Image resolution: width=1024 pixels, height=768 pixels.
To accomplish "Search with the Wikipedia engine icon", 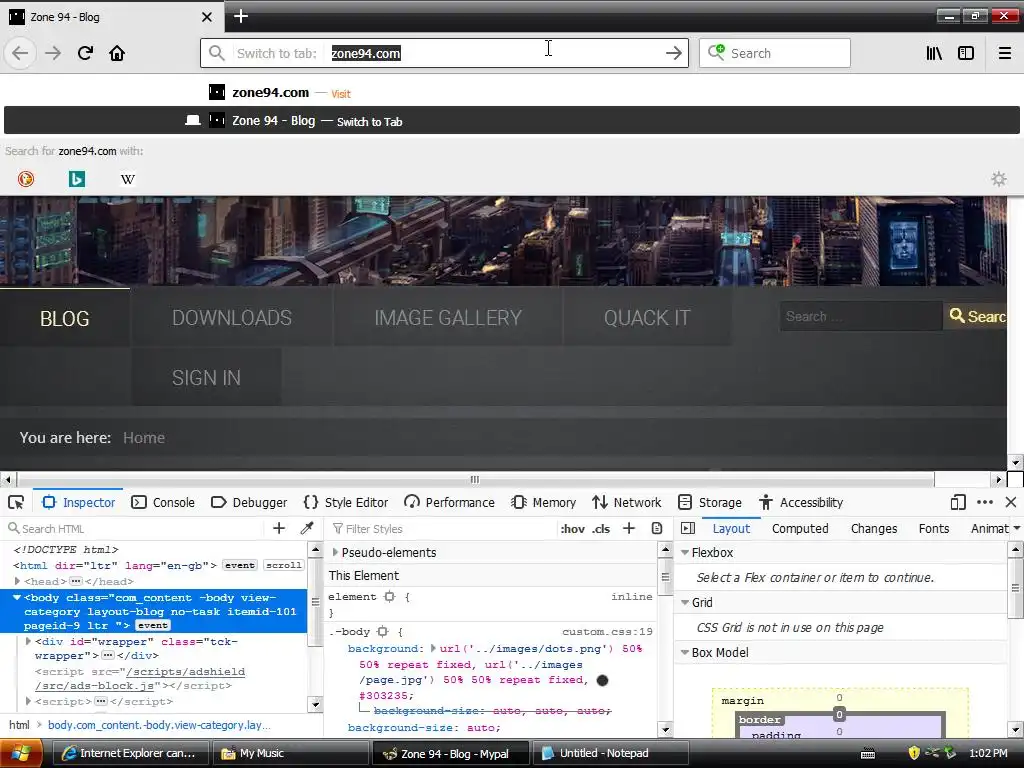I will click(128, 179).
